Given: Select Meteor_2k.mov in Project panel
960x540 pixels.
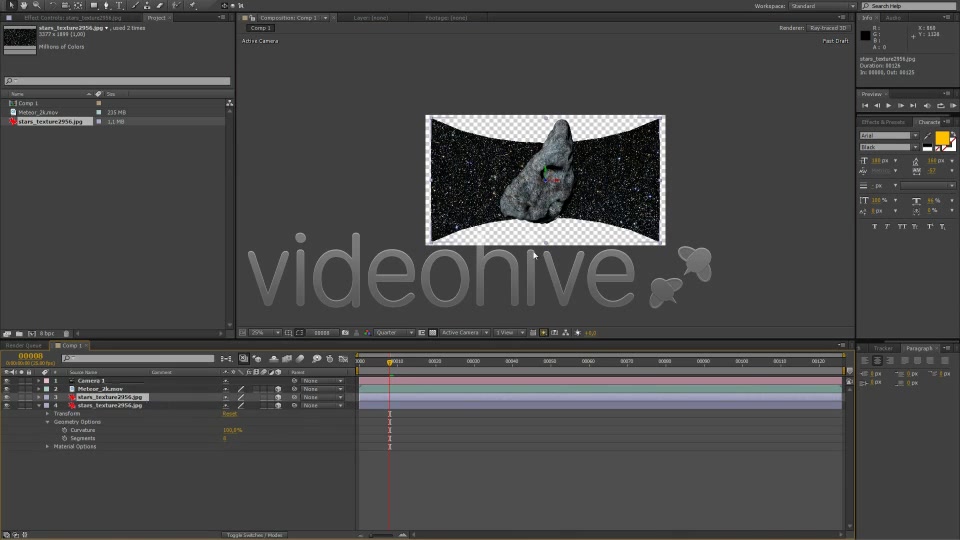Looking at the screenshot, I should (38, 113).
